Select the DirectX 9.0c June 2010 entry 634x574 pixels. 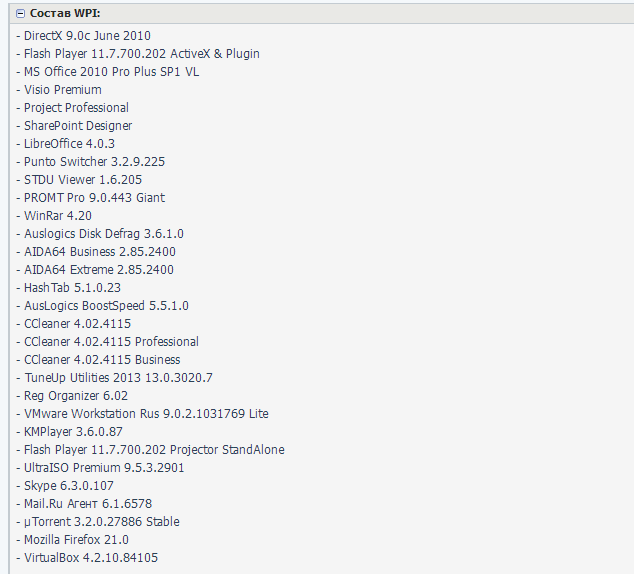pos(87,36)
